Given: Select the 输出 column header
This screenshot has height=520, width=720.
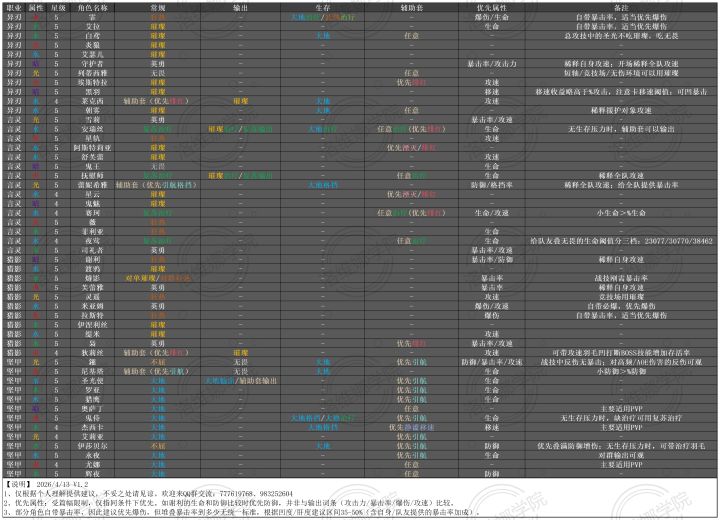Looking at the screenshot, I should [x=240, y=8].
